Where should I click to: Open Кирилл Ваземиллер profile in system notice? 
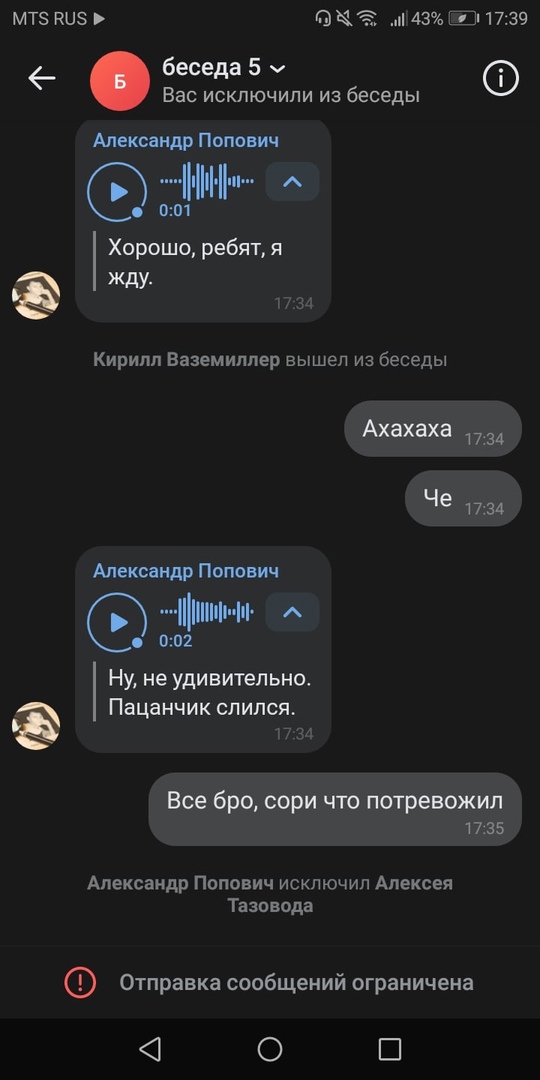click(x=187, y=360)
